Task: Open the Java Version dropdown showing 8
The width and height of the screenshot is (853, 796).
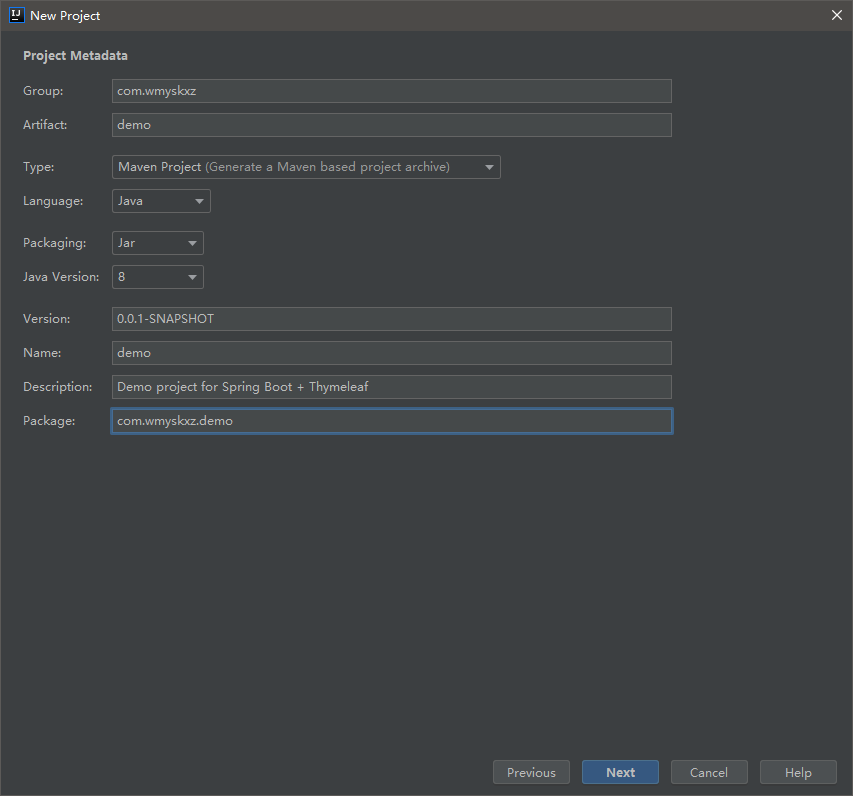Action: [x=158, y=277]
